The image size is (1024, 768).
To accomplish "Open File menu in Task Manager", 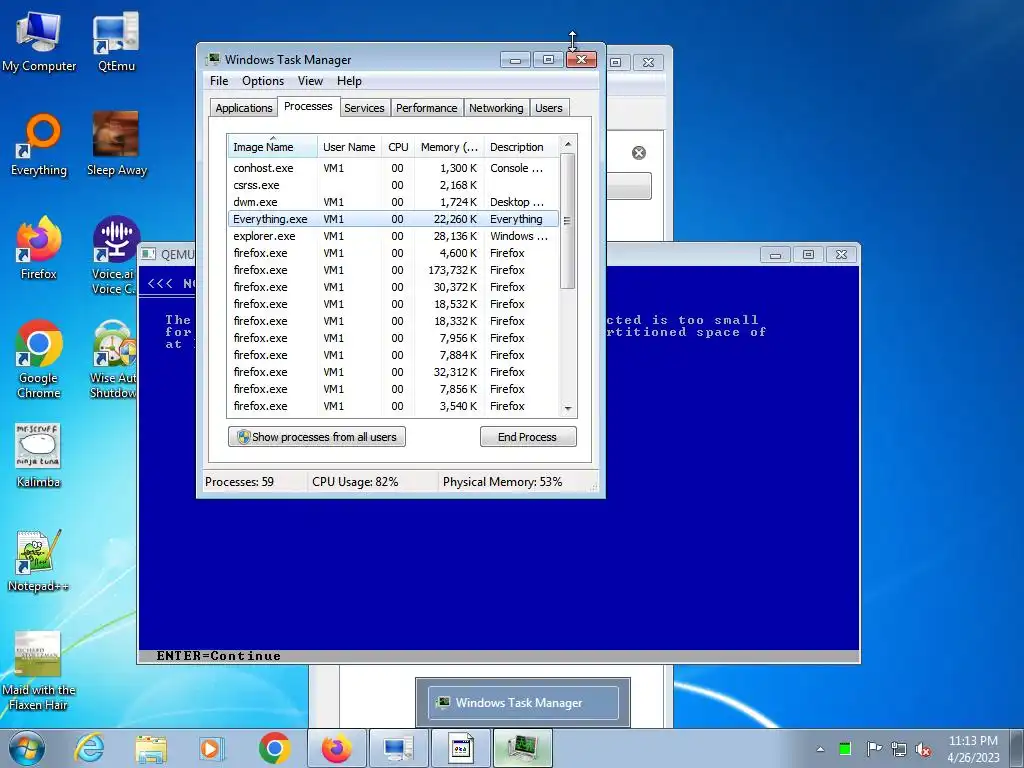I will tap(219, 81).
